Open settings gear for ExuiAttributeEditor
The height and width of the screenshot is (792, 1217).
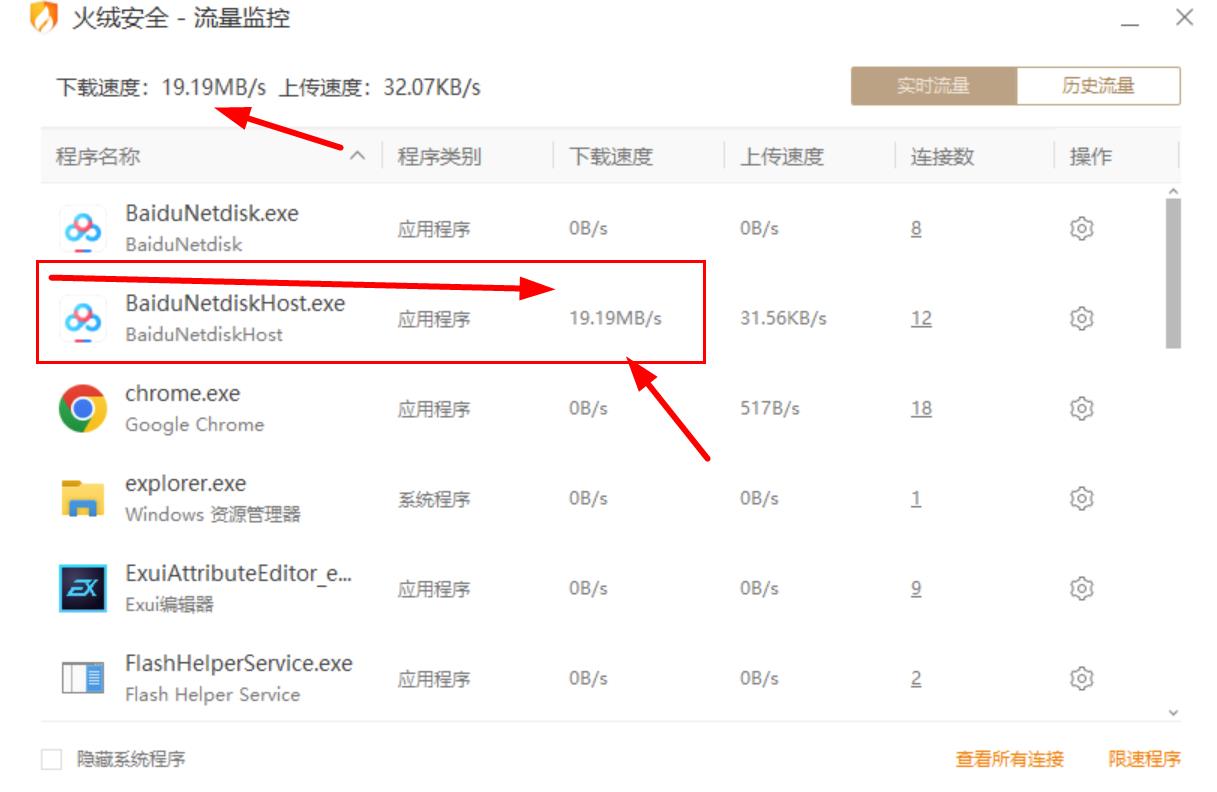click(1081, 588)
